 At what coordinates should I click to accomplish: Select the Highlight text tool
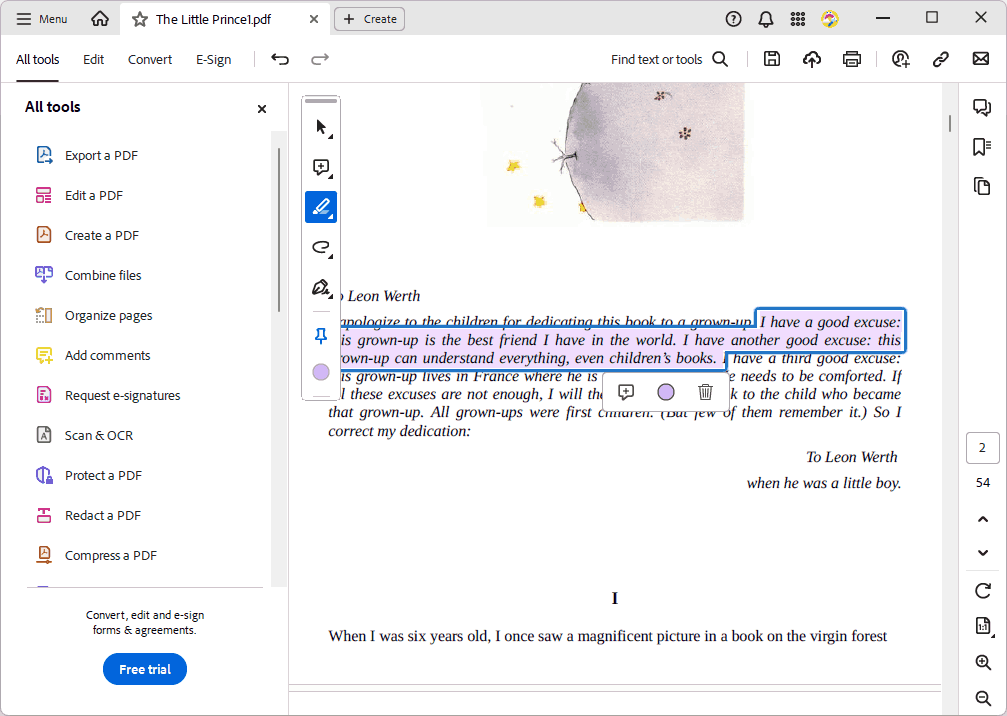(x=321, y=207)
